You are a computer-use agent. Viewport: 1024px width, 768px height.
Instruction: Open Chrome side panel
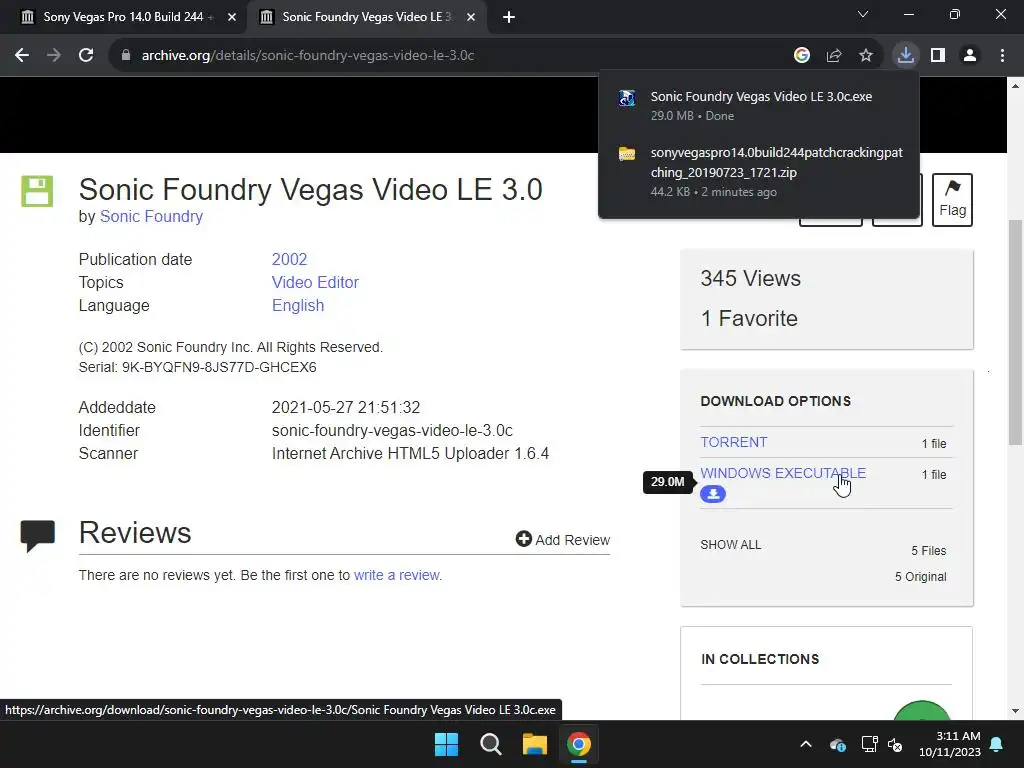938,56
